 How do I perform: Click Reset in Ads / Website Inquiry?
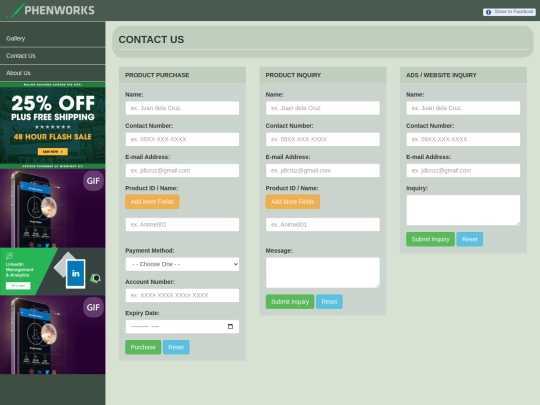click(470, 239)
